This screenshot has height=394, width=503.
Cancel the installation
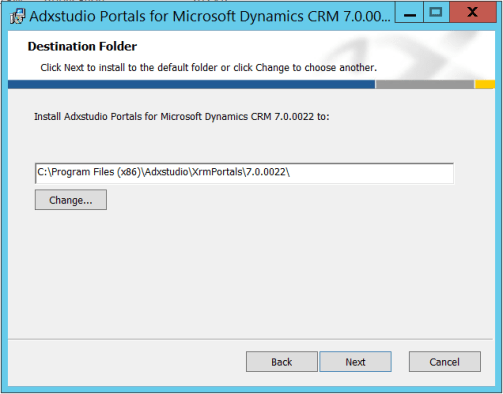(x=445, y=361)
